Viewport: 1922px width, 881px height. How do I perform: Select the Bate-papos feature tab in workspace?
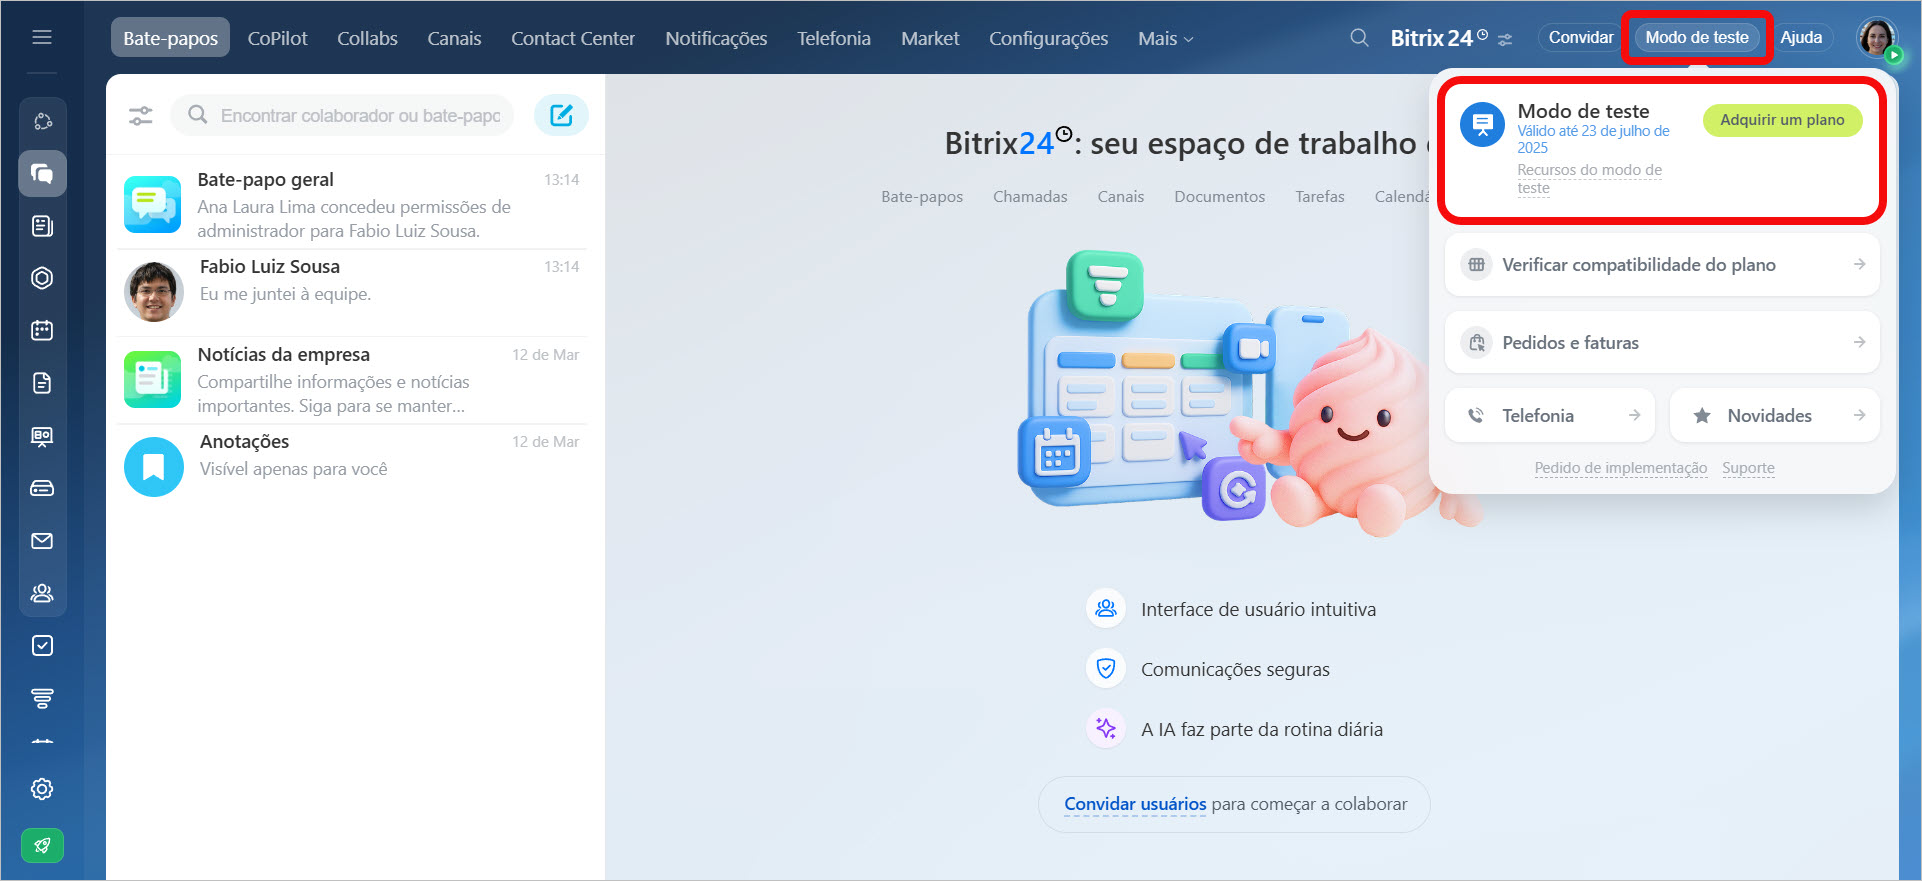tap(922, 197)
